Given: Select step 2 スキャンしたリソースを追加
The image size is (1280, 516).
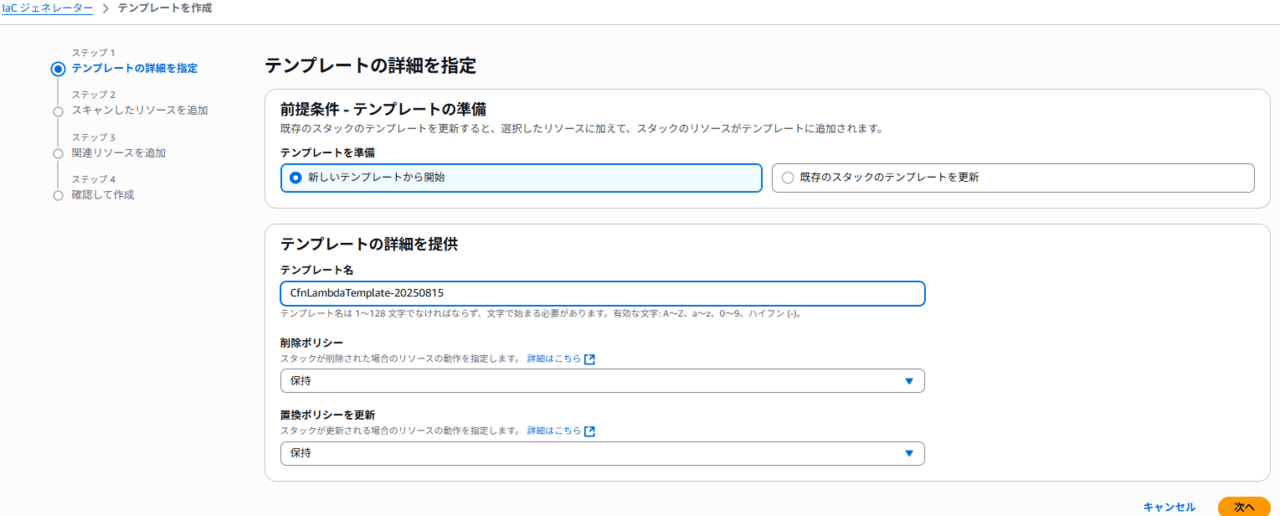Looking at the screenshot, I should tap(140, 110).
